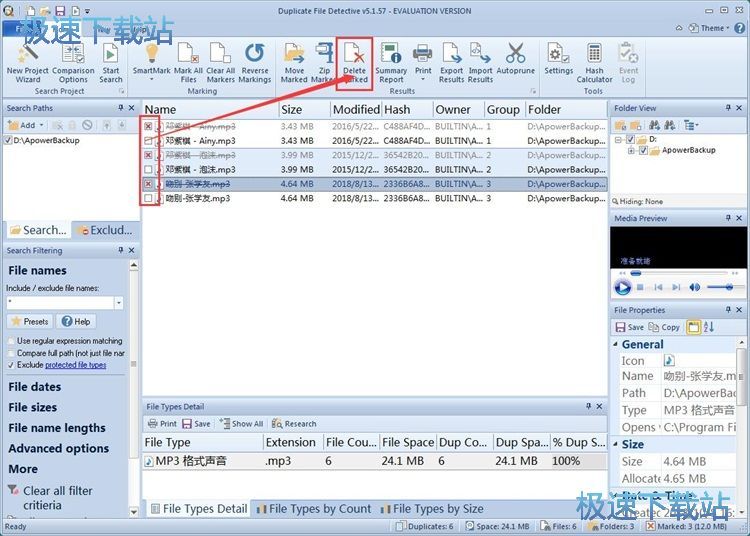Viewport: 750px width, 536px height.
Task: Enable Use regular expression matching
Action: [11, 341]
